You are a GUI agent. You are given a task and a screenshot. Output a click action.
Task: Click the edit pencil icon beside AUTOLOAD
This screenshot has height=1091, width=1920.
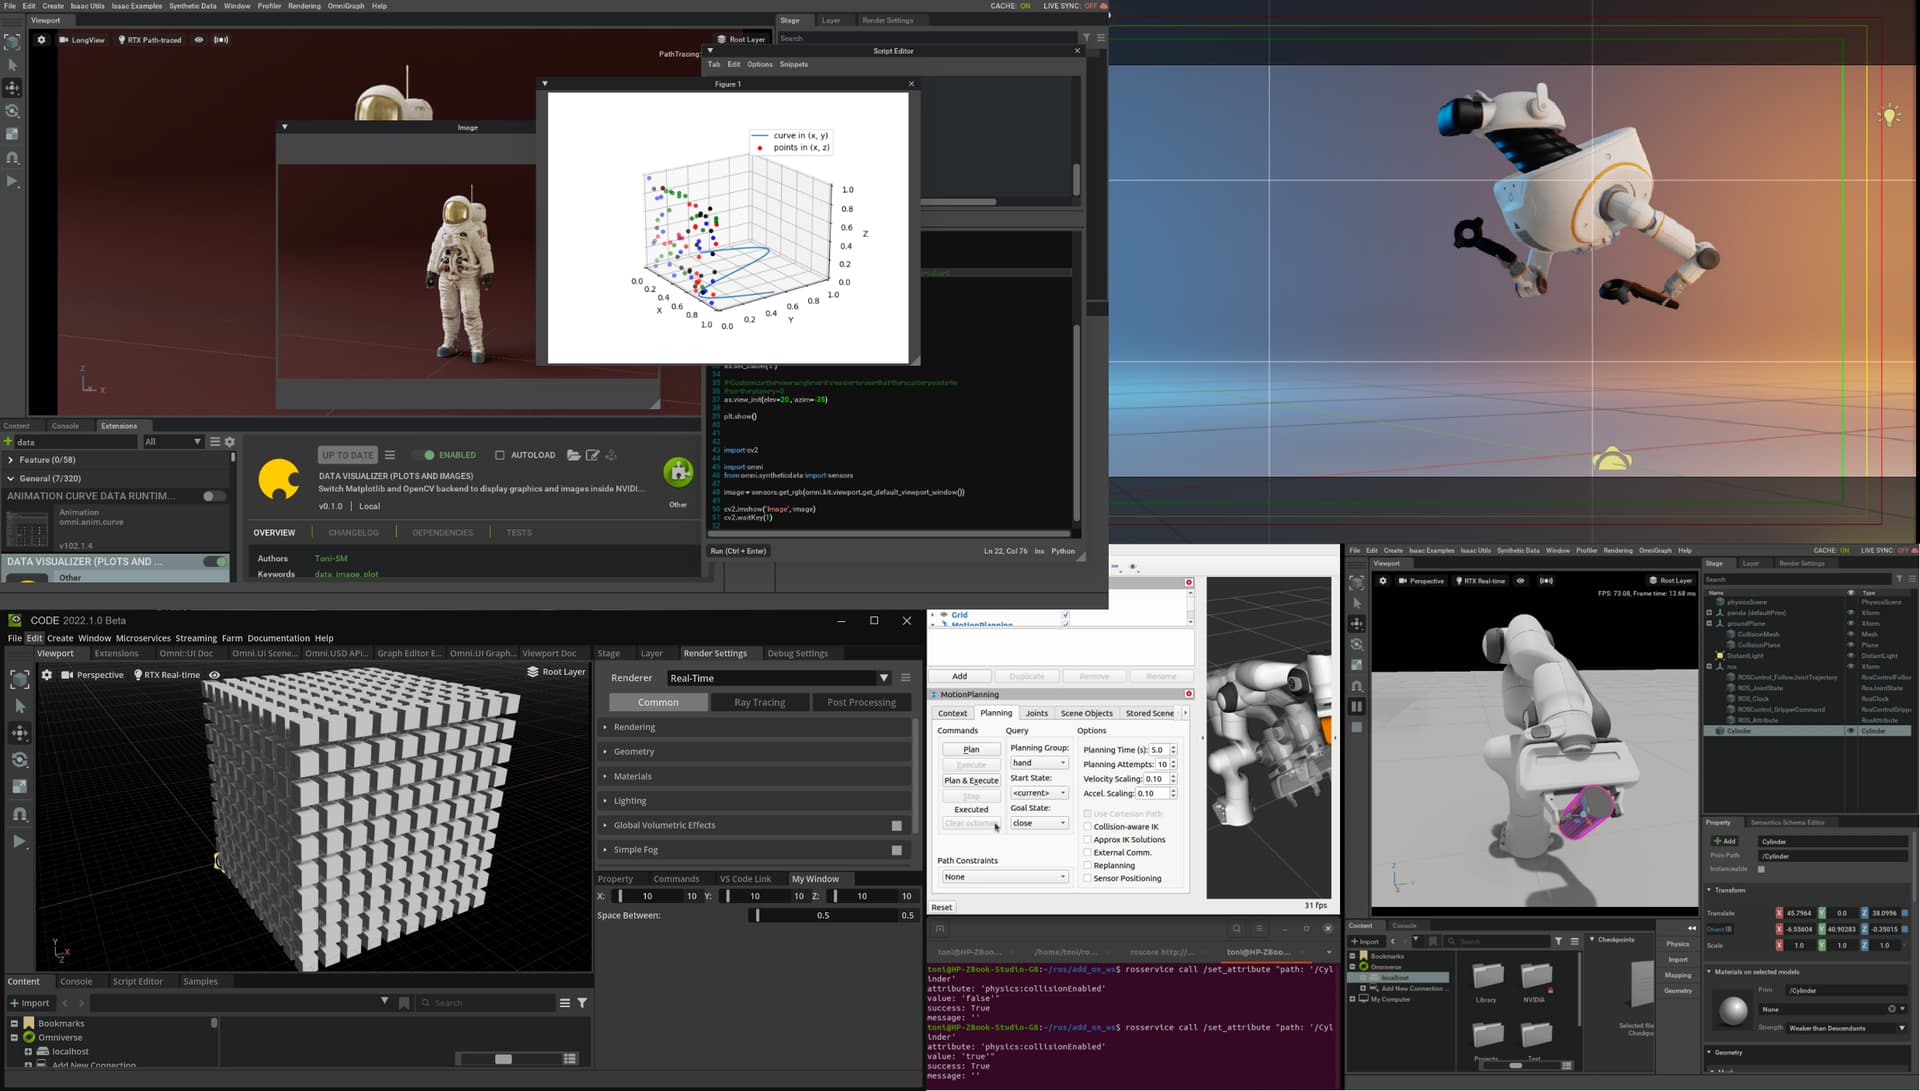592,455
